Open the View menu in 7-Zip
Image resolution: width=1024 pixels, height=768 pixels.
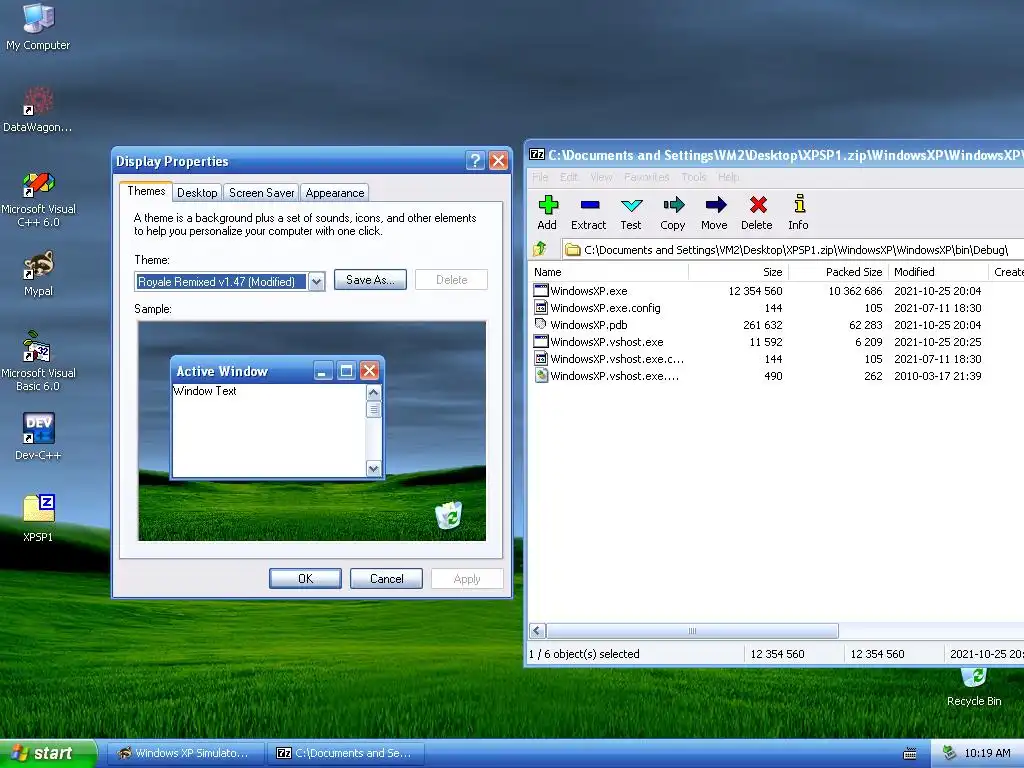601,177
